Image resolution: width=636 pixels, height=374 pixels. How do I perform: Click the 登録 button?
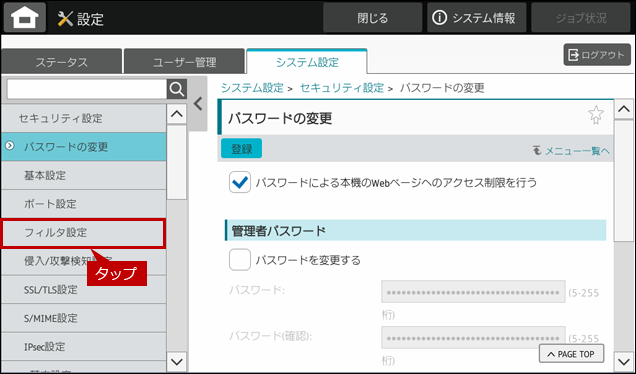click(241, 148)
